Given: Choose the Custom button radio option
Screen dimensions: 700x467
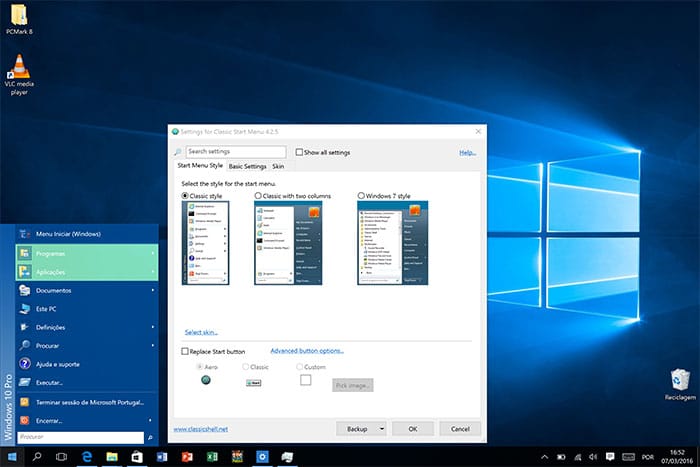Looking at the screenshot, I should coord(300,367).
